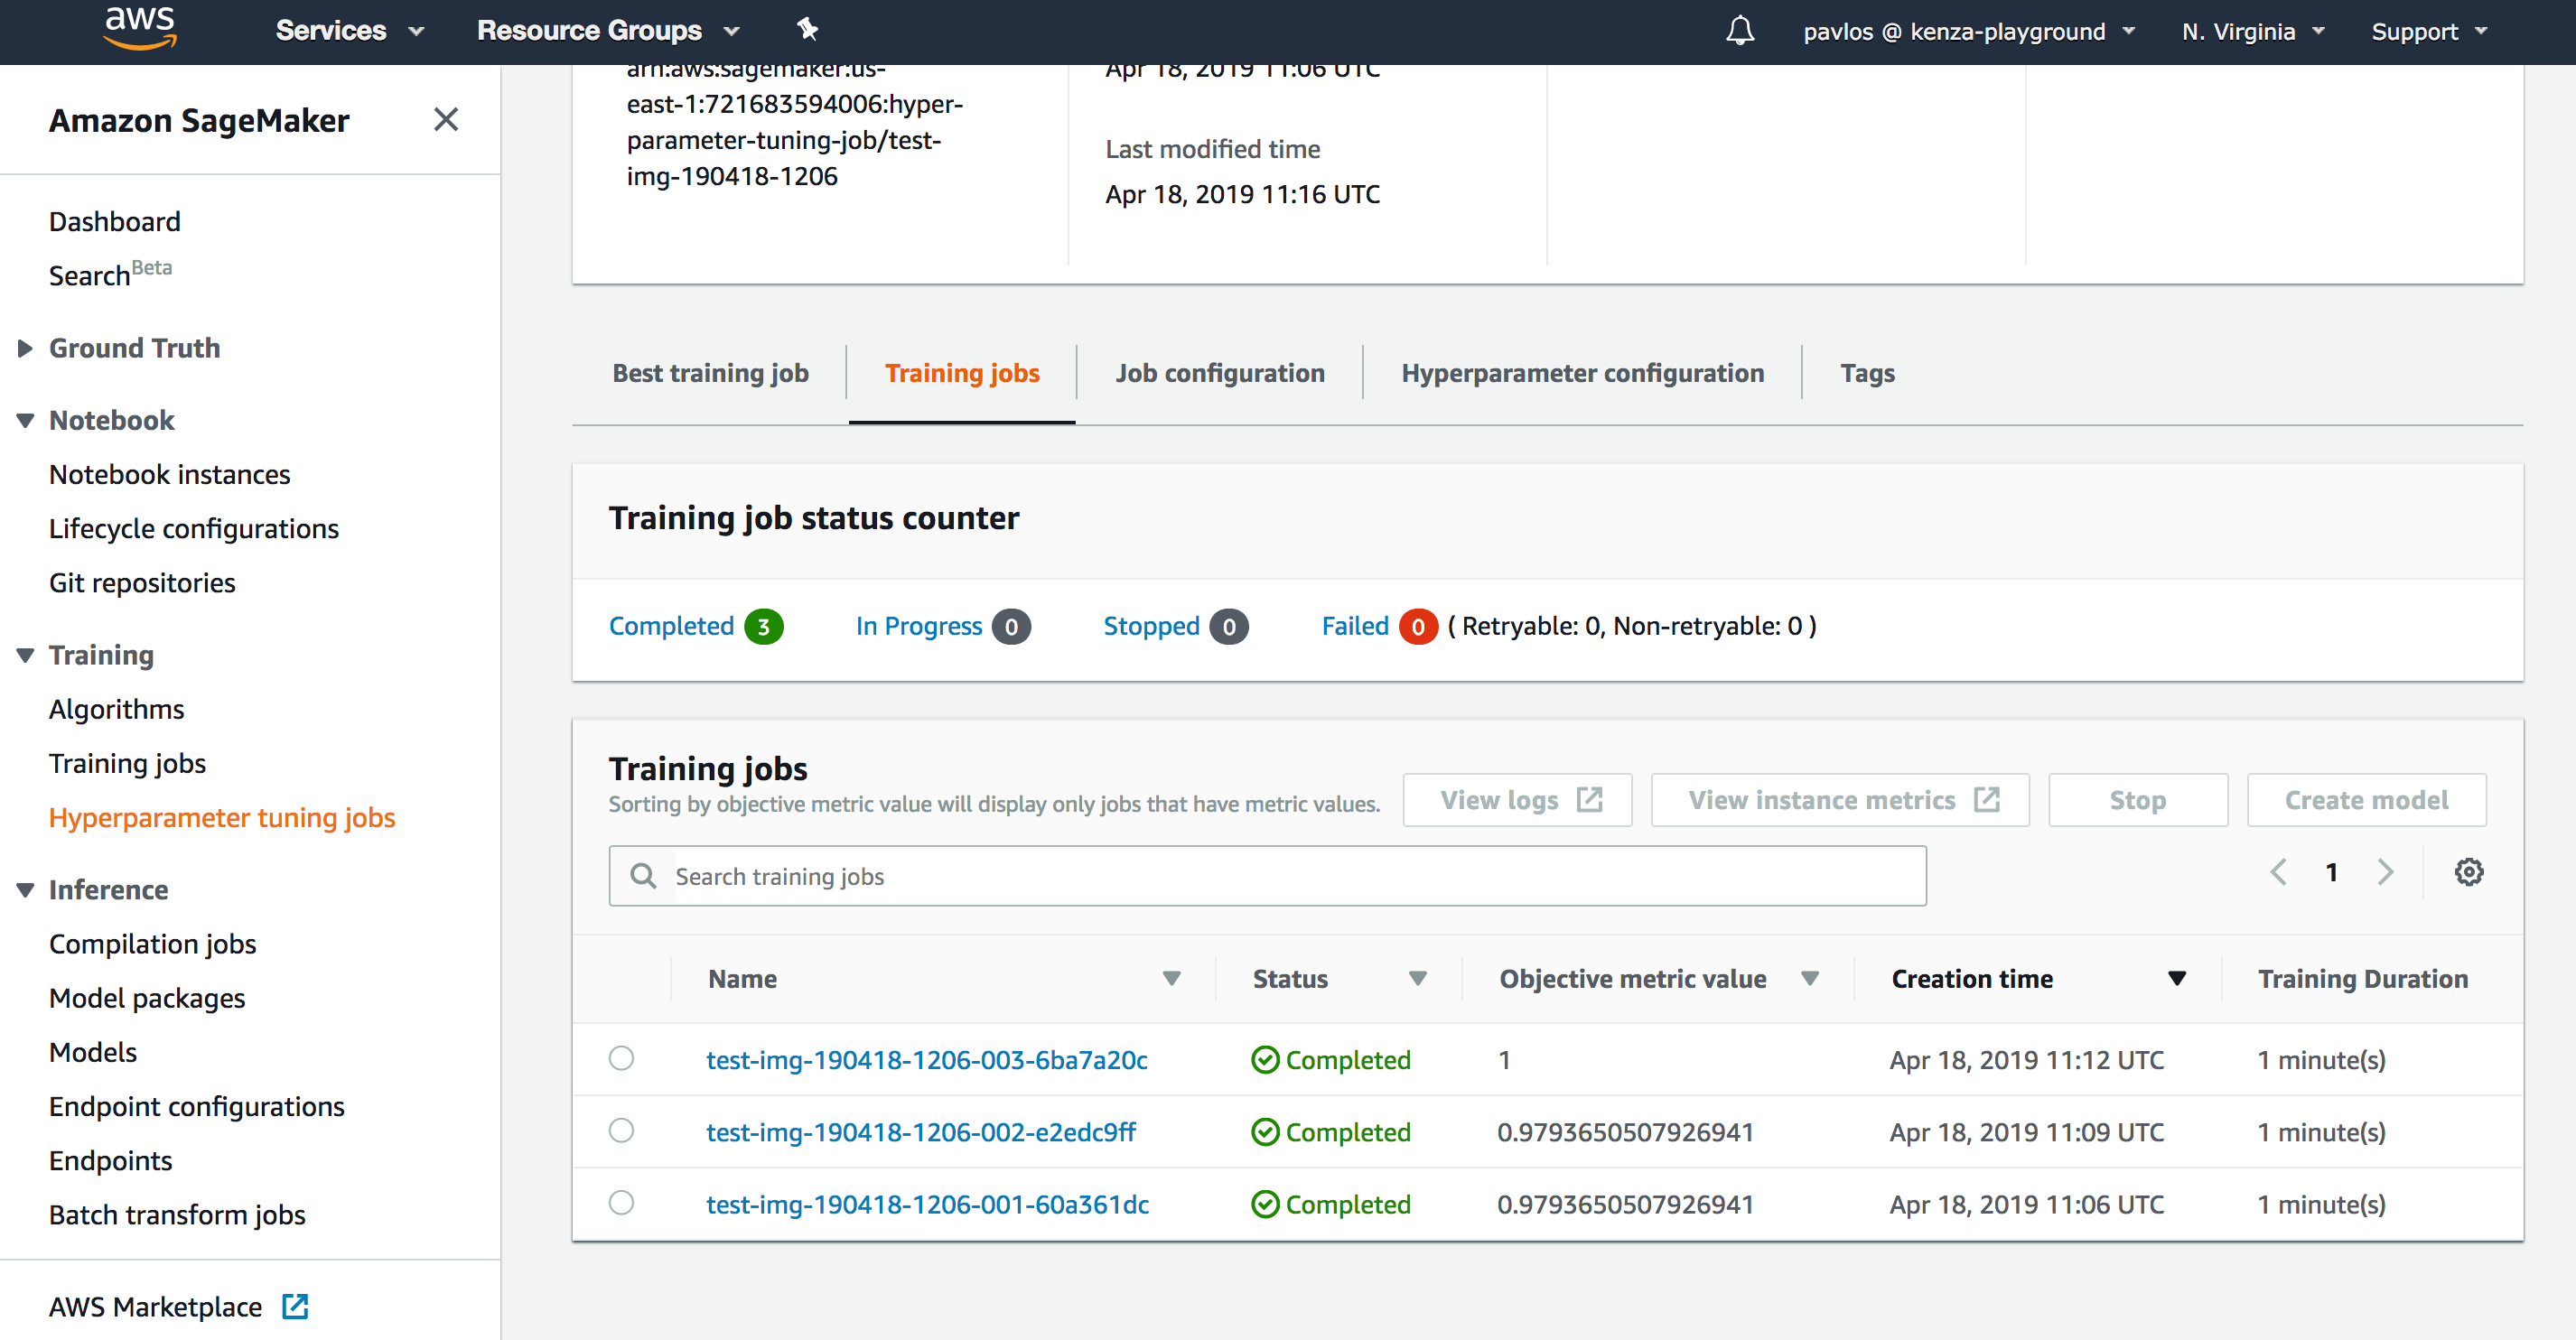Open Search Beta in sidebar
This screenshot has width=2576, height=1340.
110,273
